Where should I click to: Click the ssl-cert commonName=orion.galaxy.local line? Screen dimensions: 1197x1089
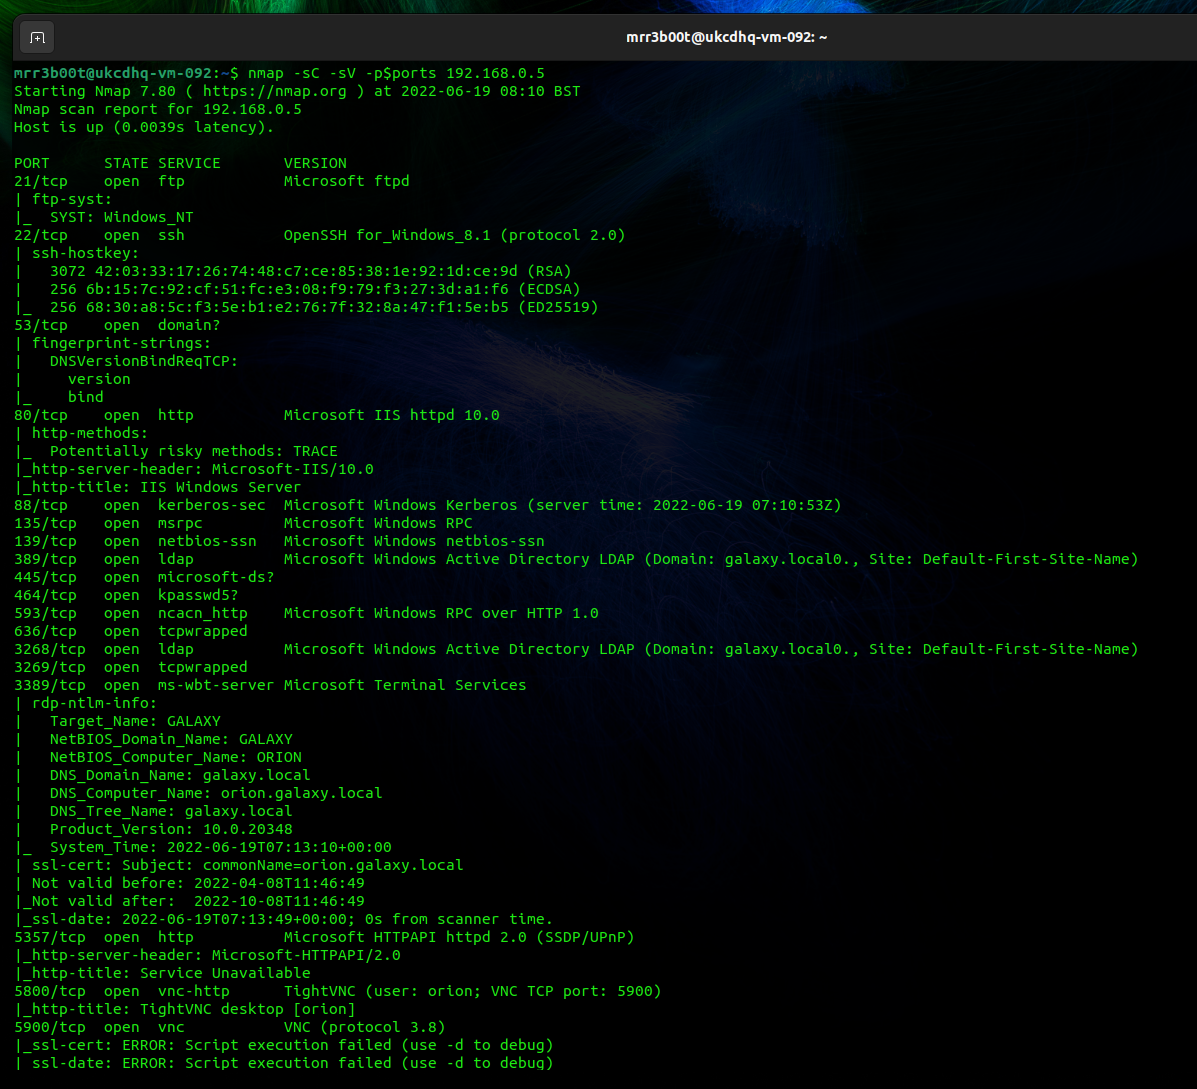[x=247, y=865]
